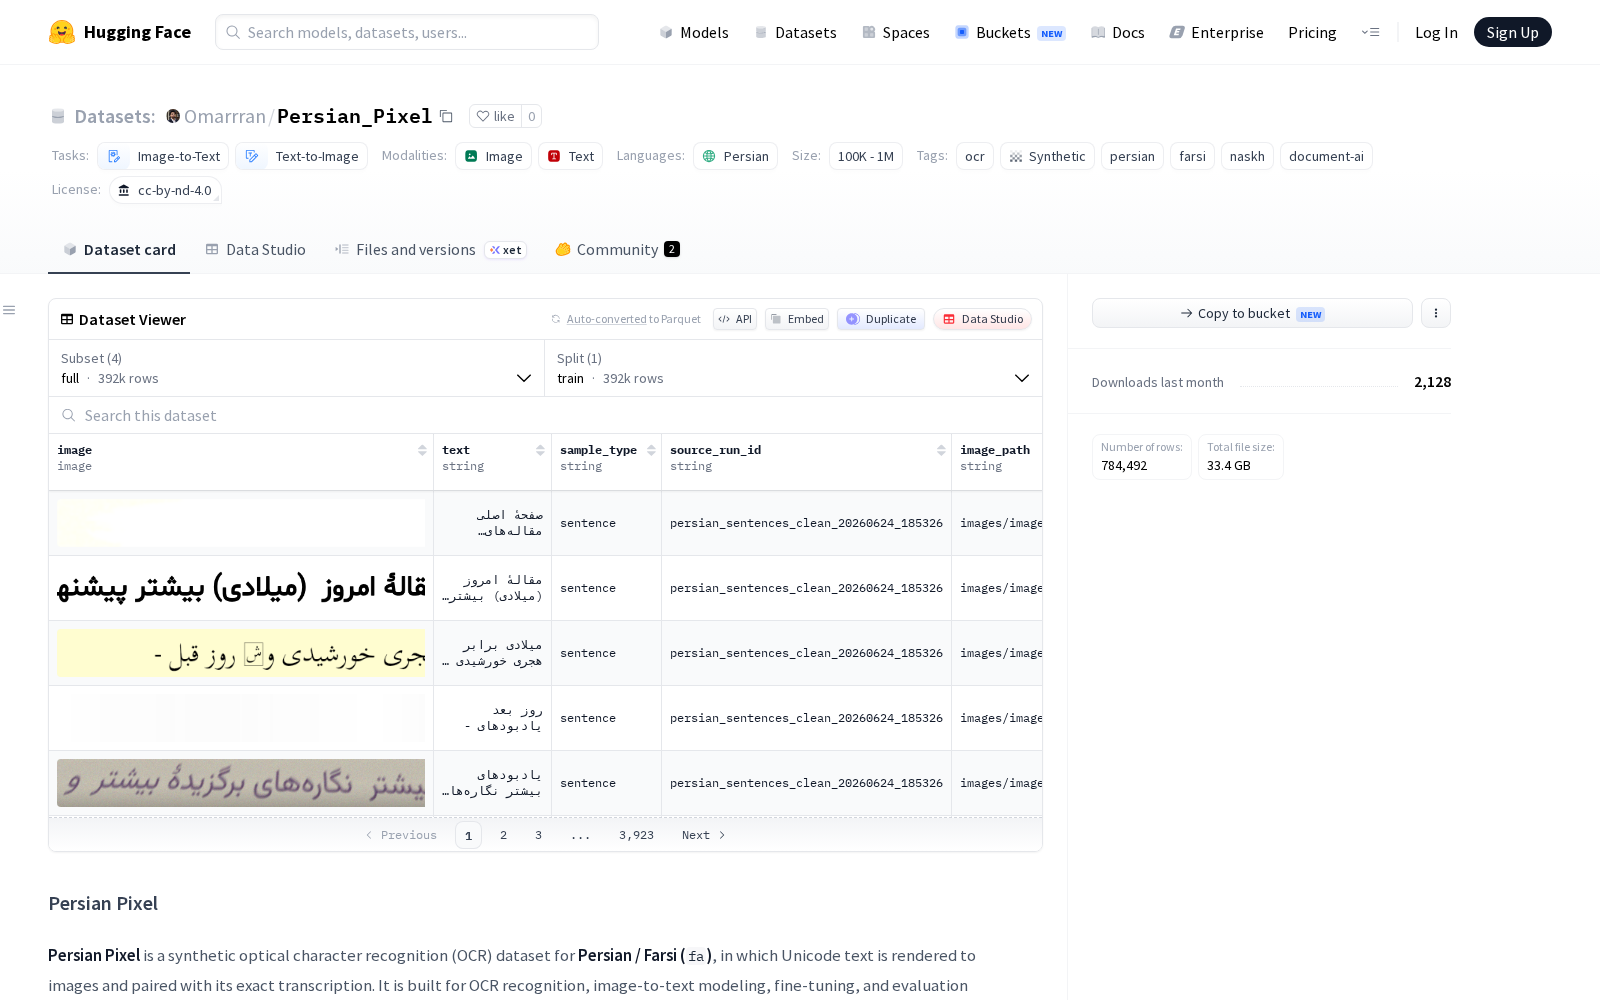
Task: Open the API button in Dataset Viewer
Action: pyautogui.click(x=735, y=319)
